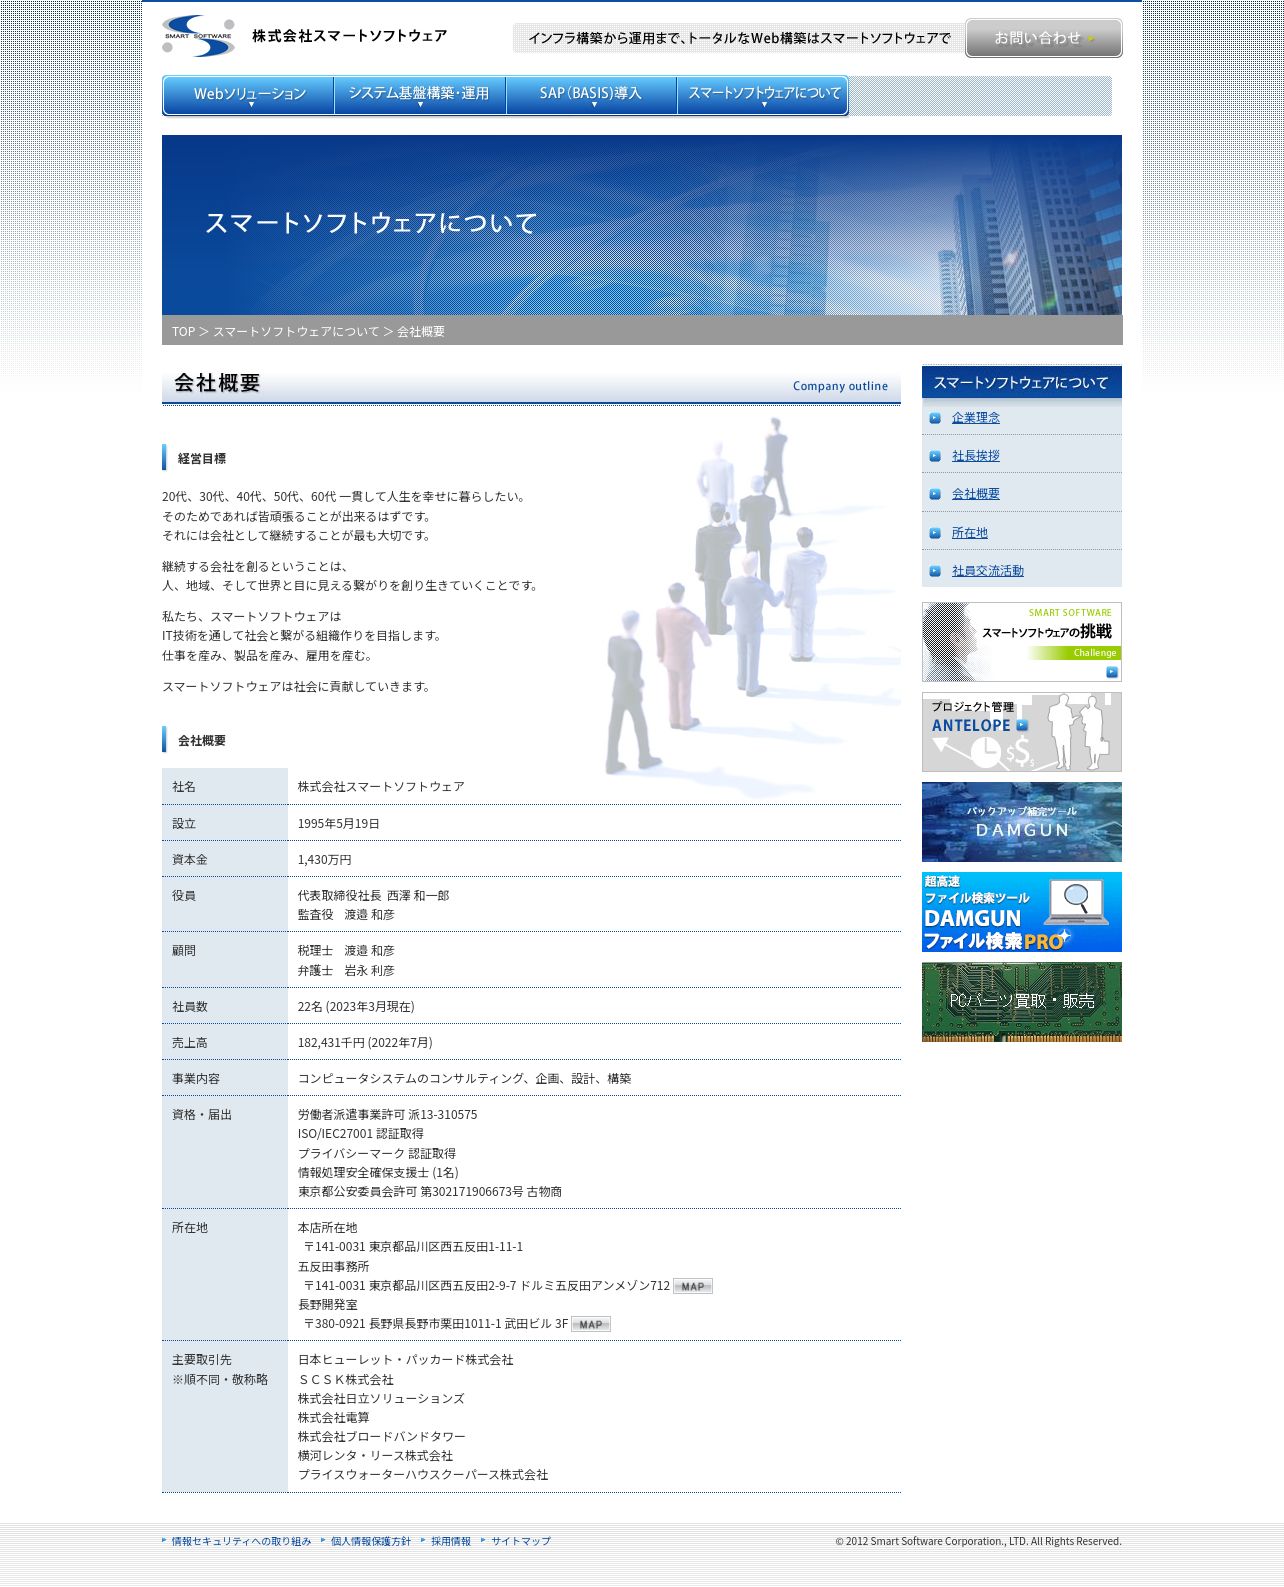Click the 日本ヒューレット・パッカード株式会社 entry
The image size is (1284, 1587).
405,1359
